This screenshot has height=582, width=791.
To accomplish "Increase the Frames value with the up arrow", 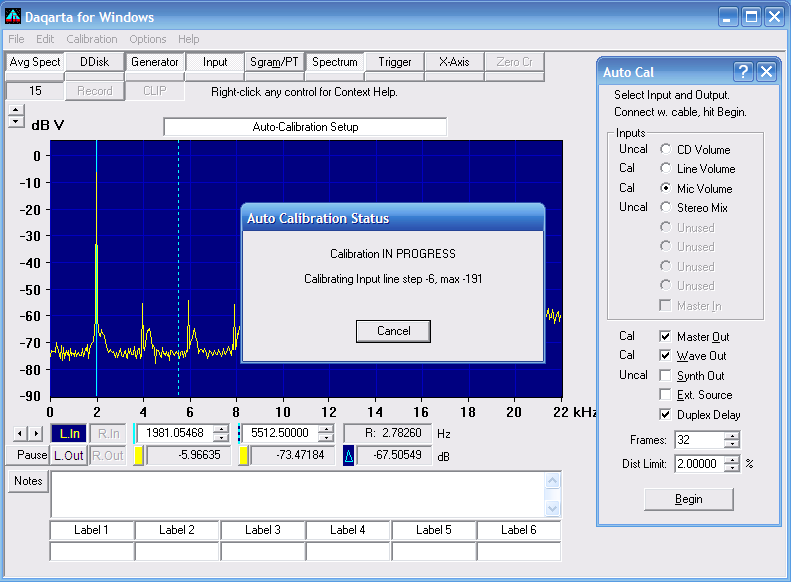I will pyautogui.click(x=732, y=435).
